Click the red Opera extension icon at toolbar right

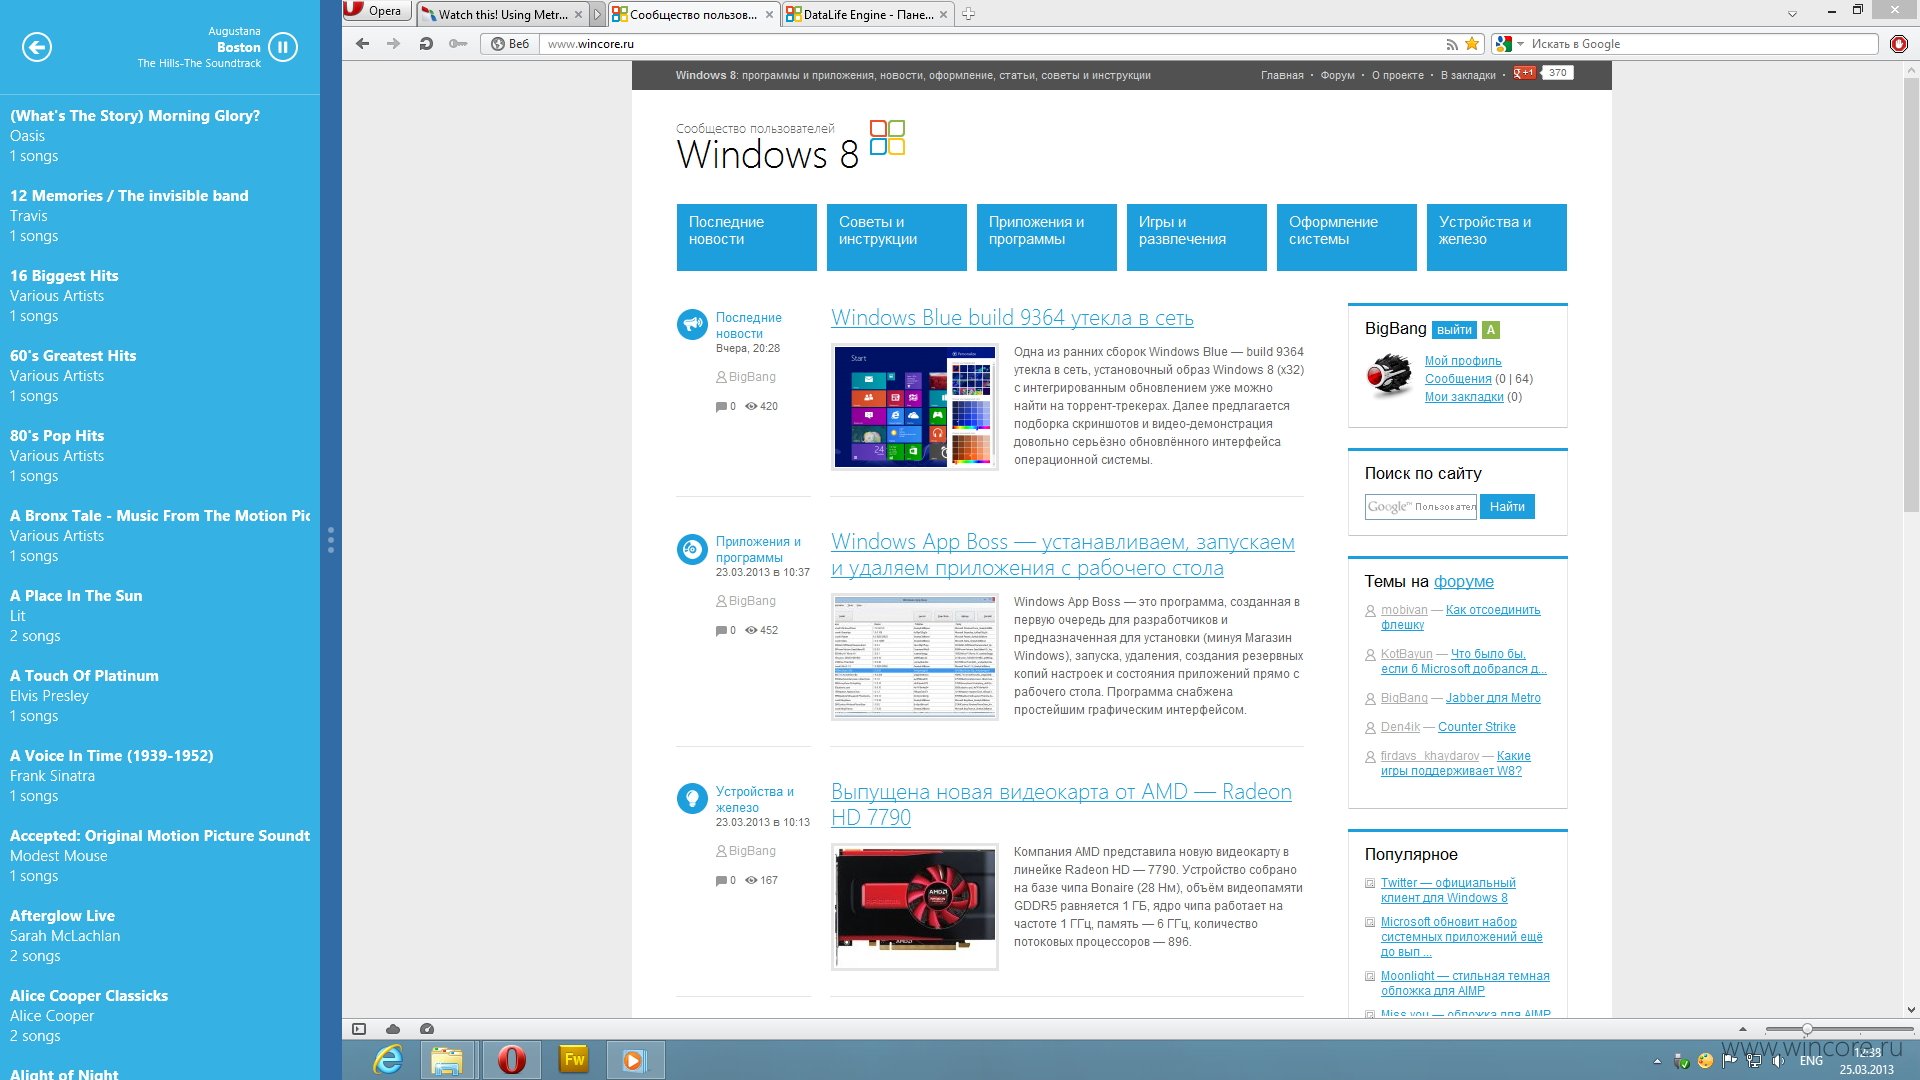[1898, 44]
